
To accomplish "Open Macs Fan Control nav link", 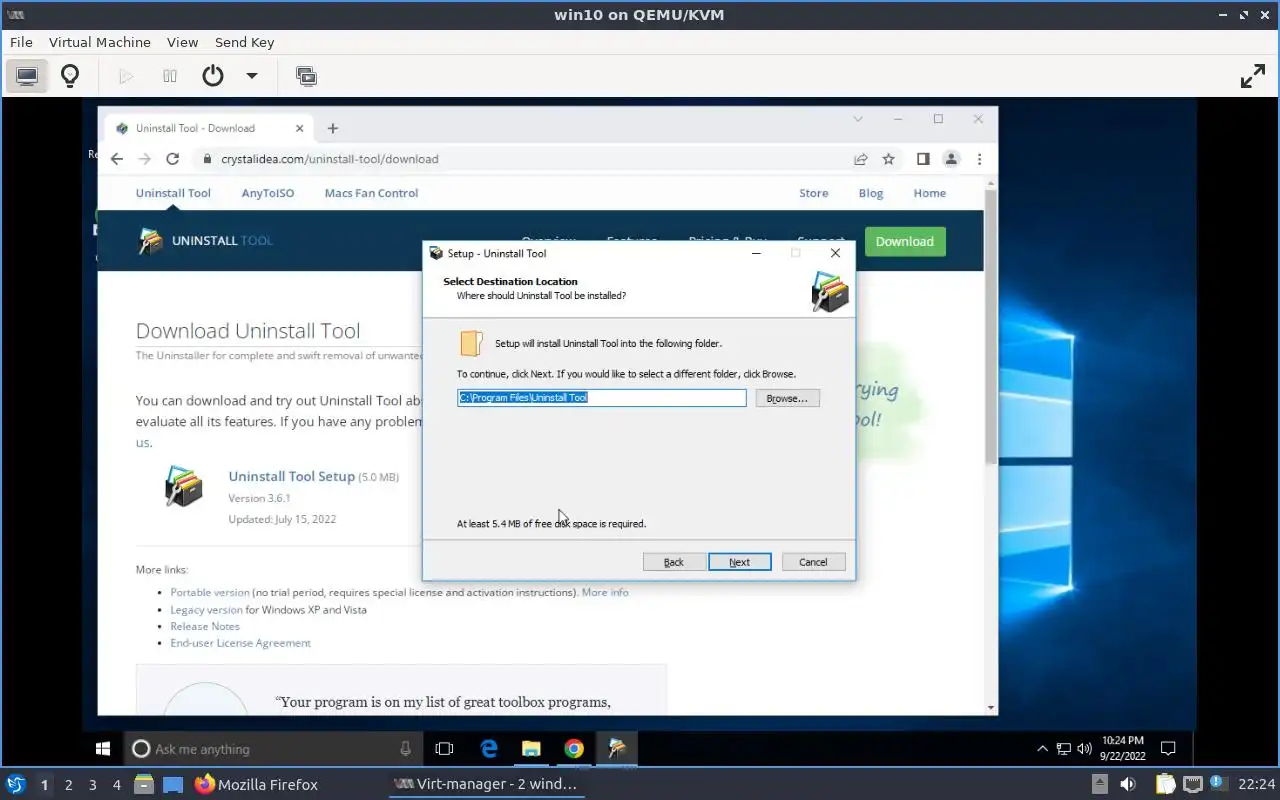I will click(371, 193).
